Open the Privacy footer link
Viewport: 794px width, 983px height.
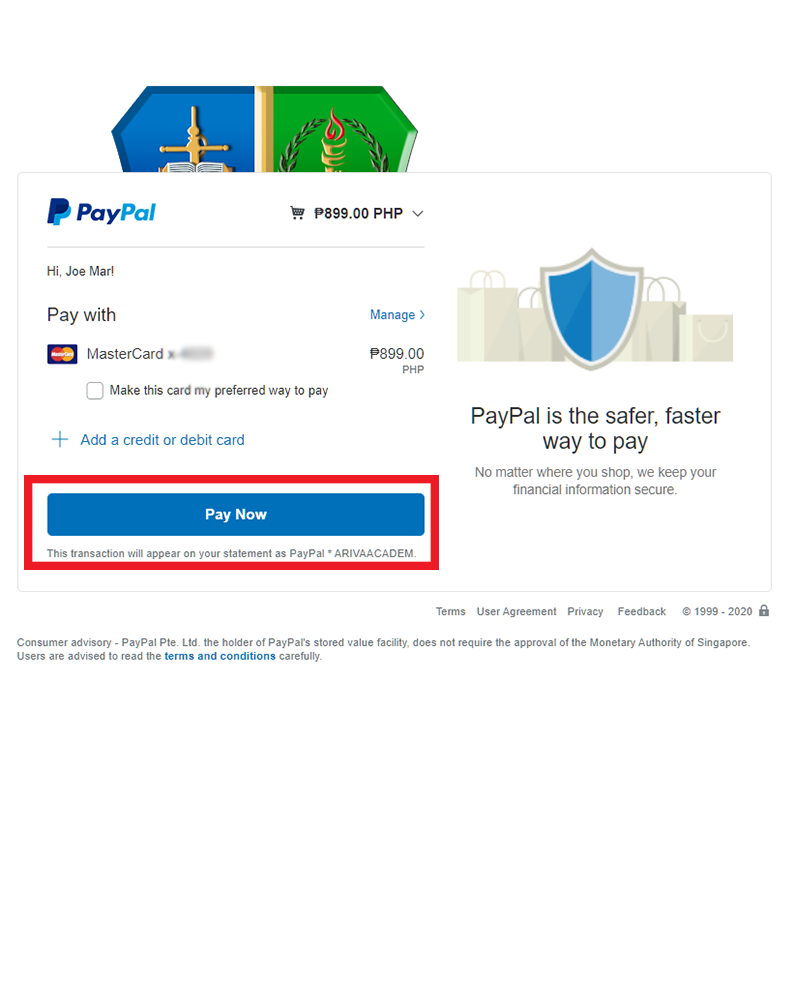pyautogui.click(x=585, y=611)
